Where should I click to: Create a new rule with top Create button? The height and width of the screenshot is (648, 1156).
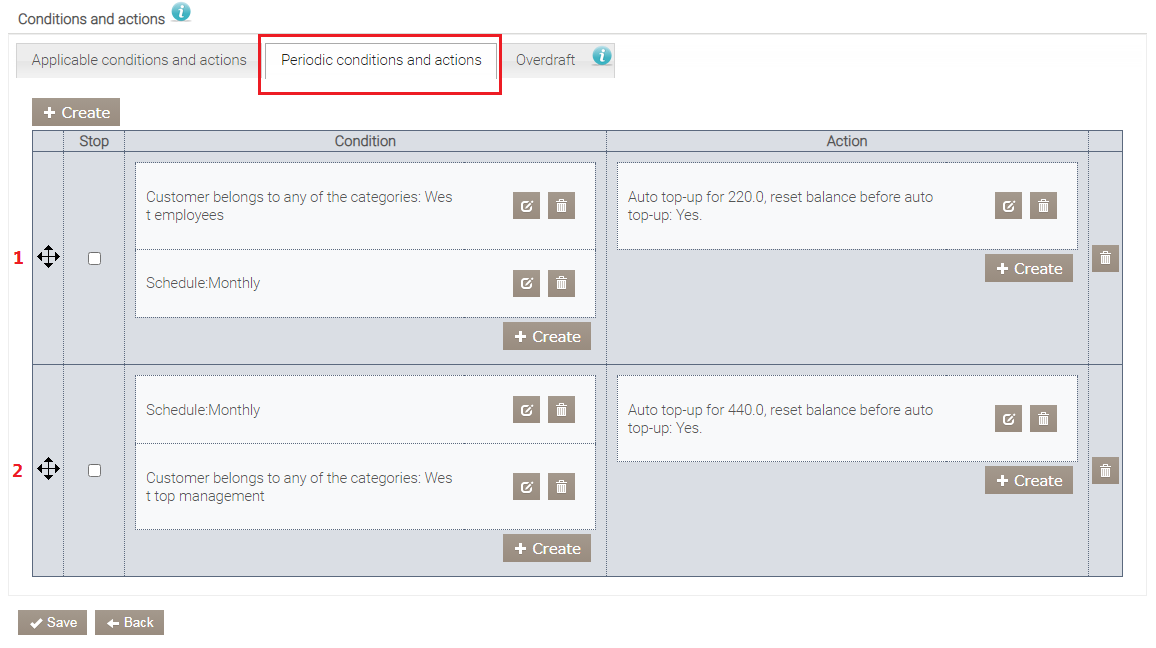click(76, 112)
